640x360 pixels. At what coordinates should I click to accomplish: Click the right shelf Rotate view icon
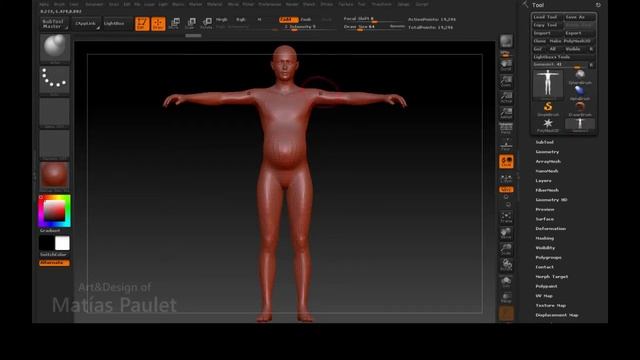(x=506, y=265)
